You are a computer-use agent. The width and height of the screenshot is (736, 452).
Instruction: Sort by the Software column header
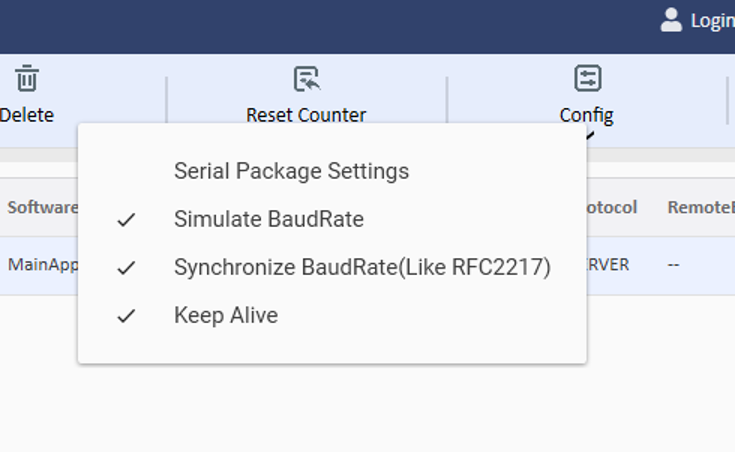click(42, 207)
